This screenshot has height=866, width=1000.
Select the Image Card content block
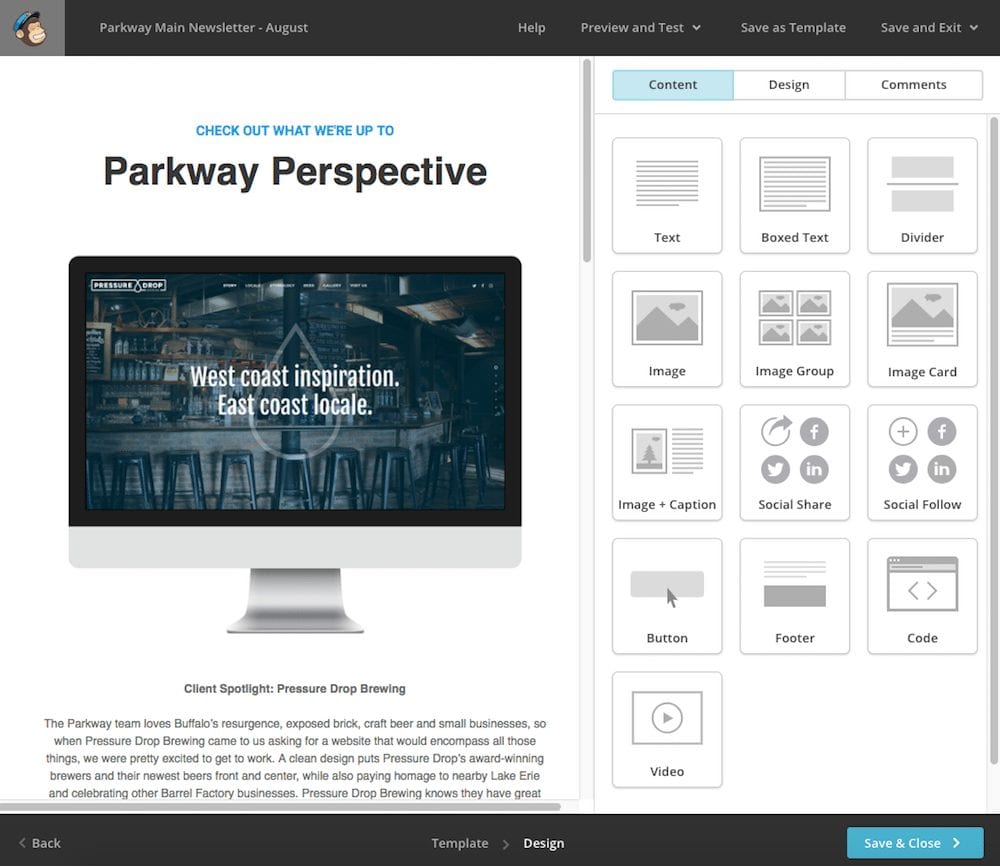coord(922,329)
